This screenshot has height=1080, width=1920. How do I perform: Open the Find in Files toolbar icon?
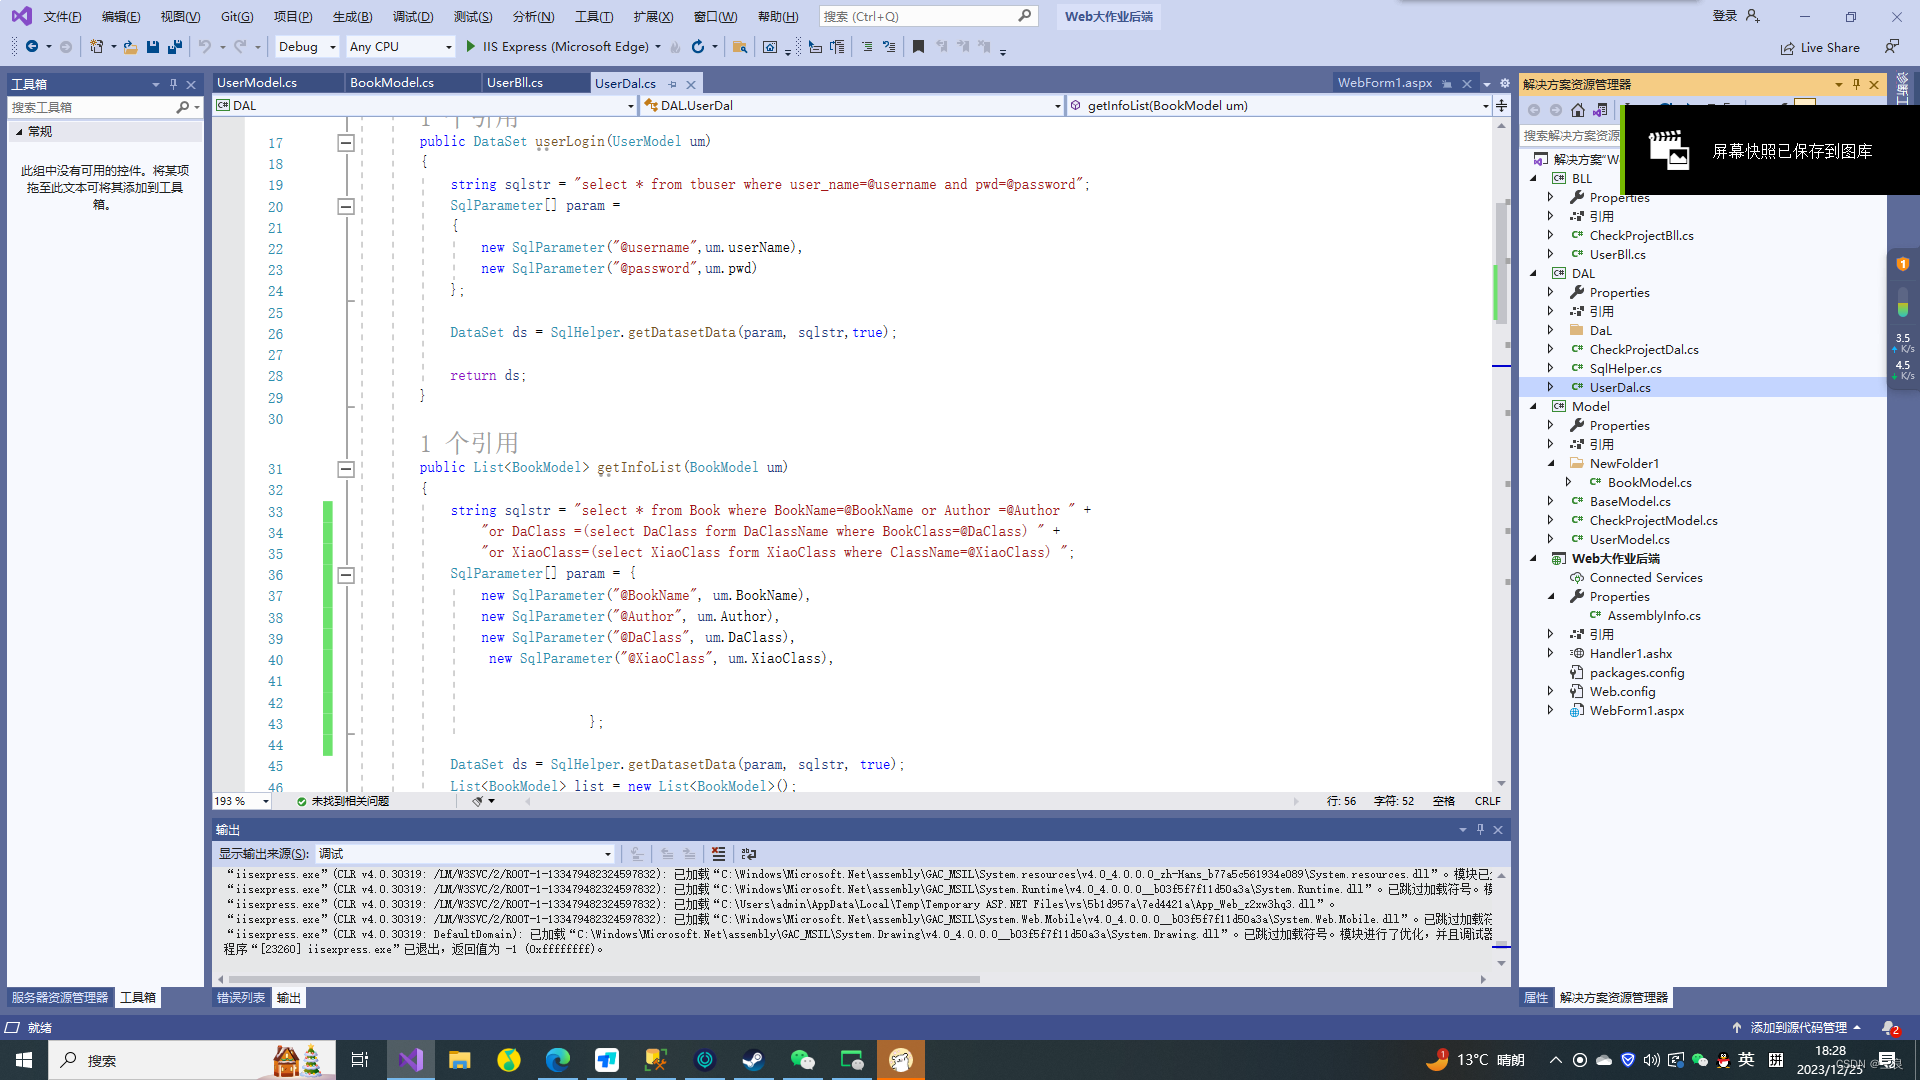(x=740, y=47)
